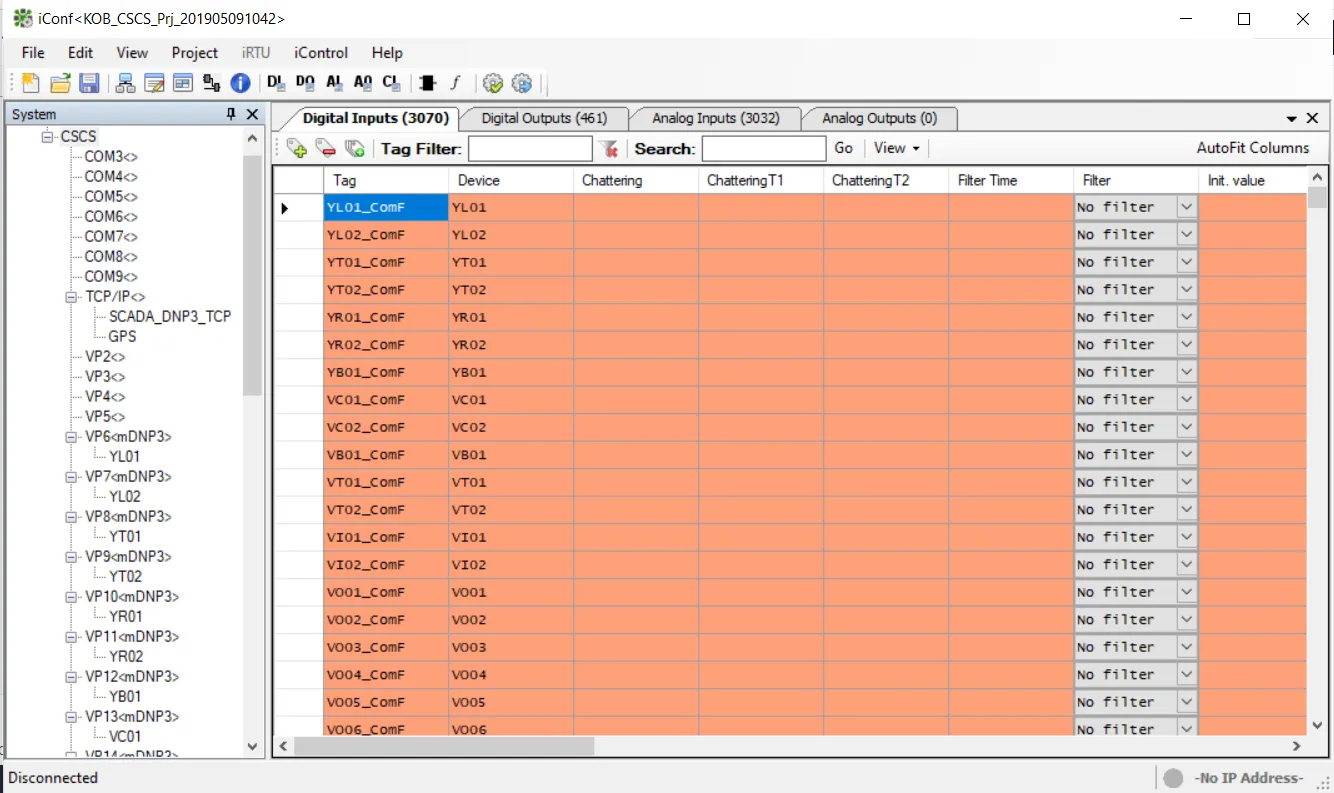1334x793 pixels.
Task: Pin the System panel
Action: click(231, 115)
